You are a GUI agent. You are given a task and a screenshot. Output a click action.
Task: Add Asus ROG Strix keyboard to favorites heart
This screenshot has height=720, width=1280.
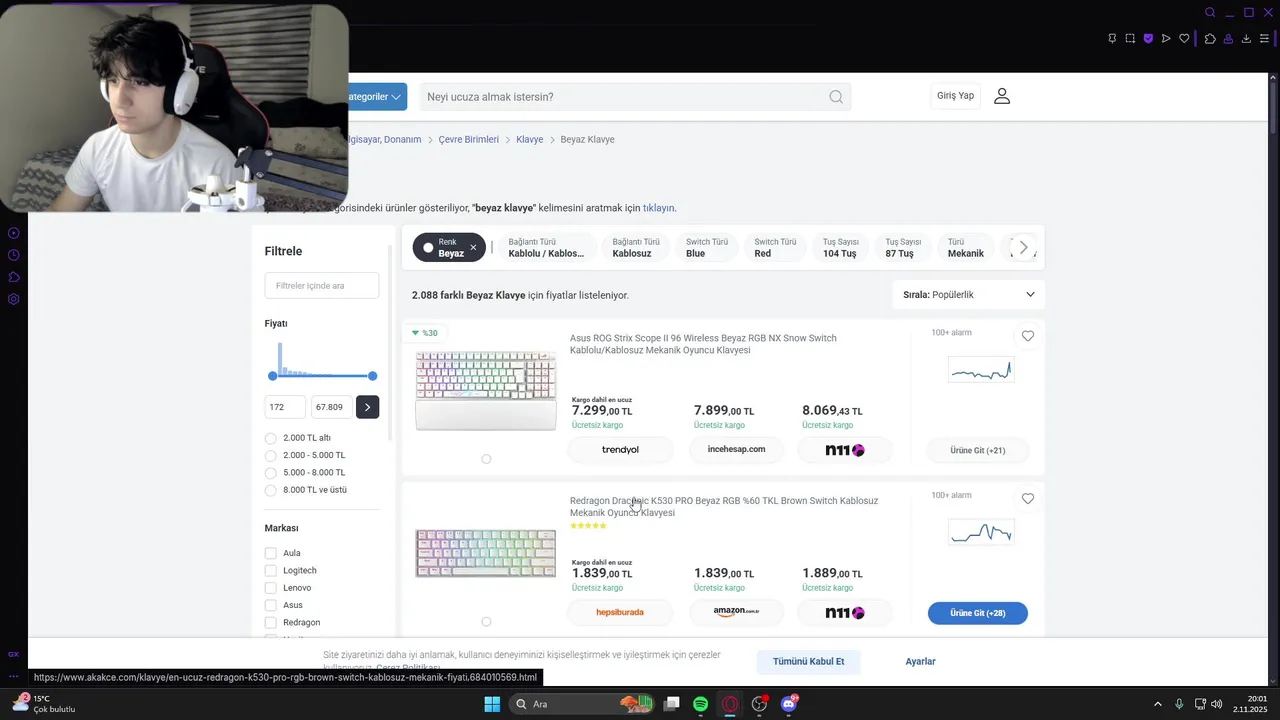point(1027,336)
